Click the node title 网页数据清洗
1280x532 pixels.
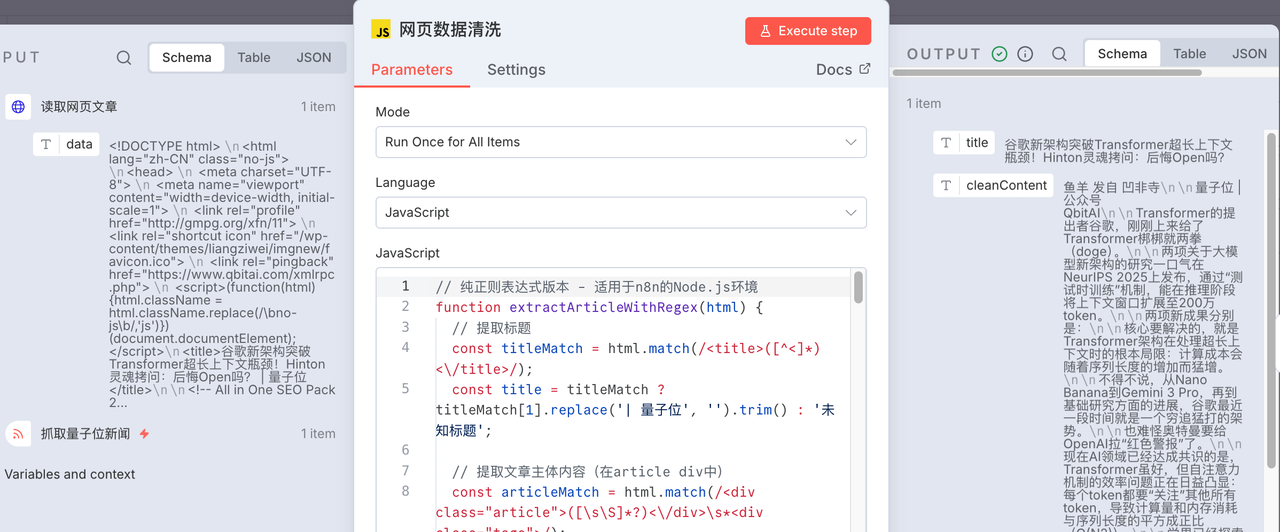pyautogui.click(x=450, y=30)
